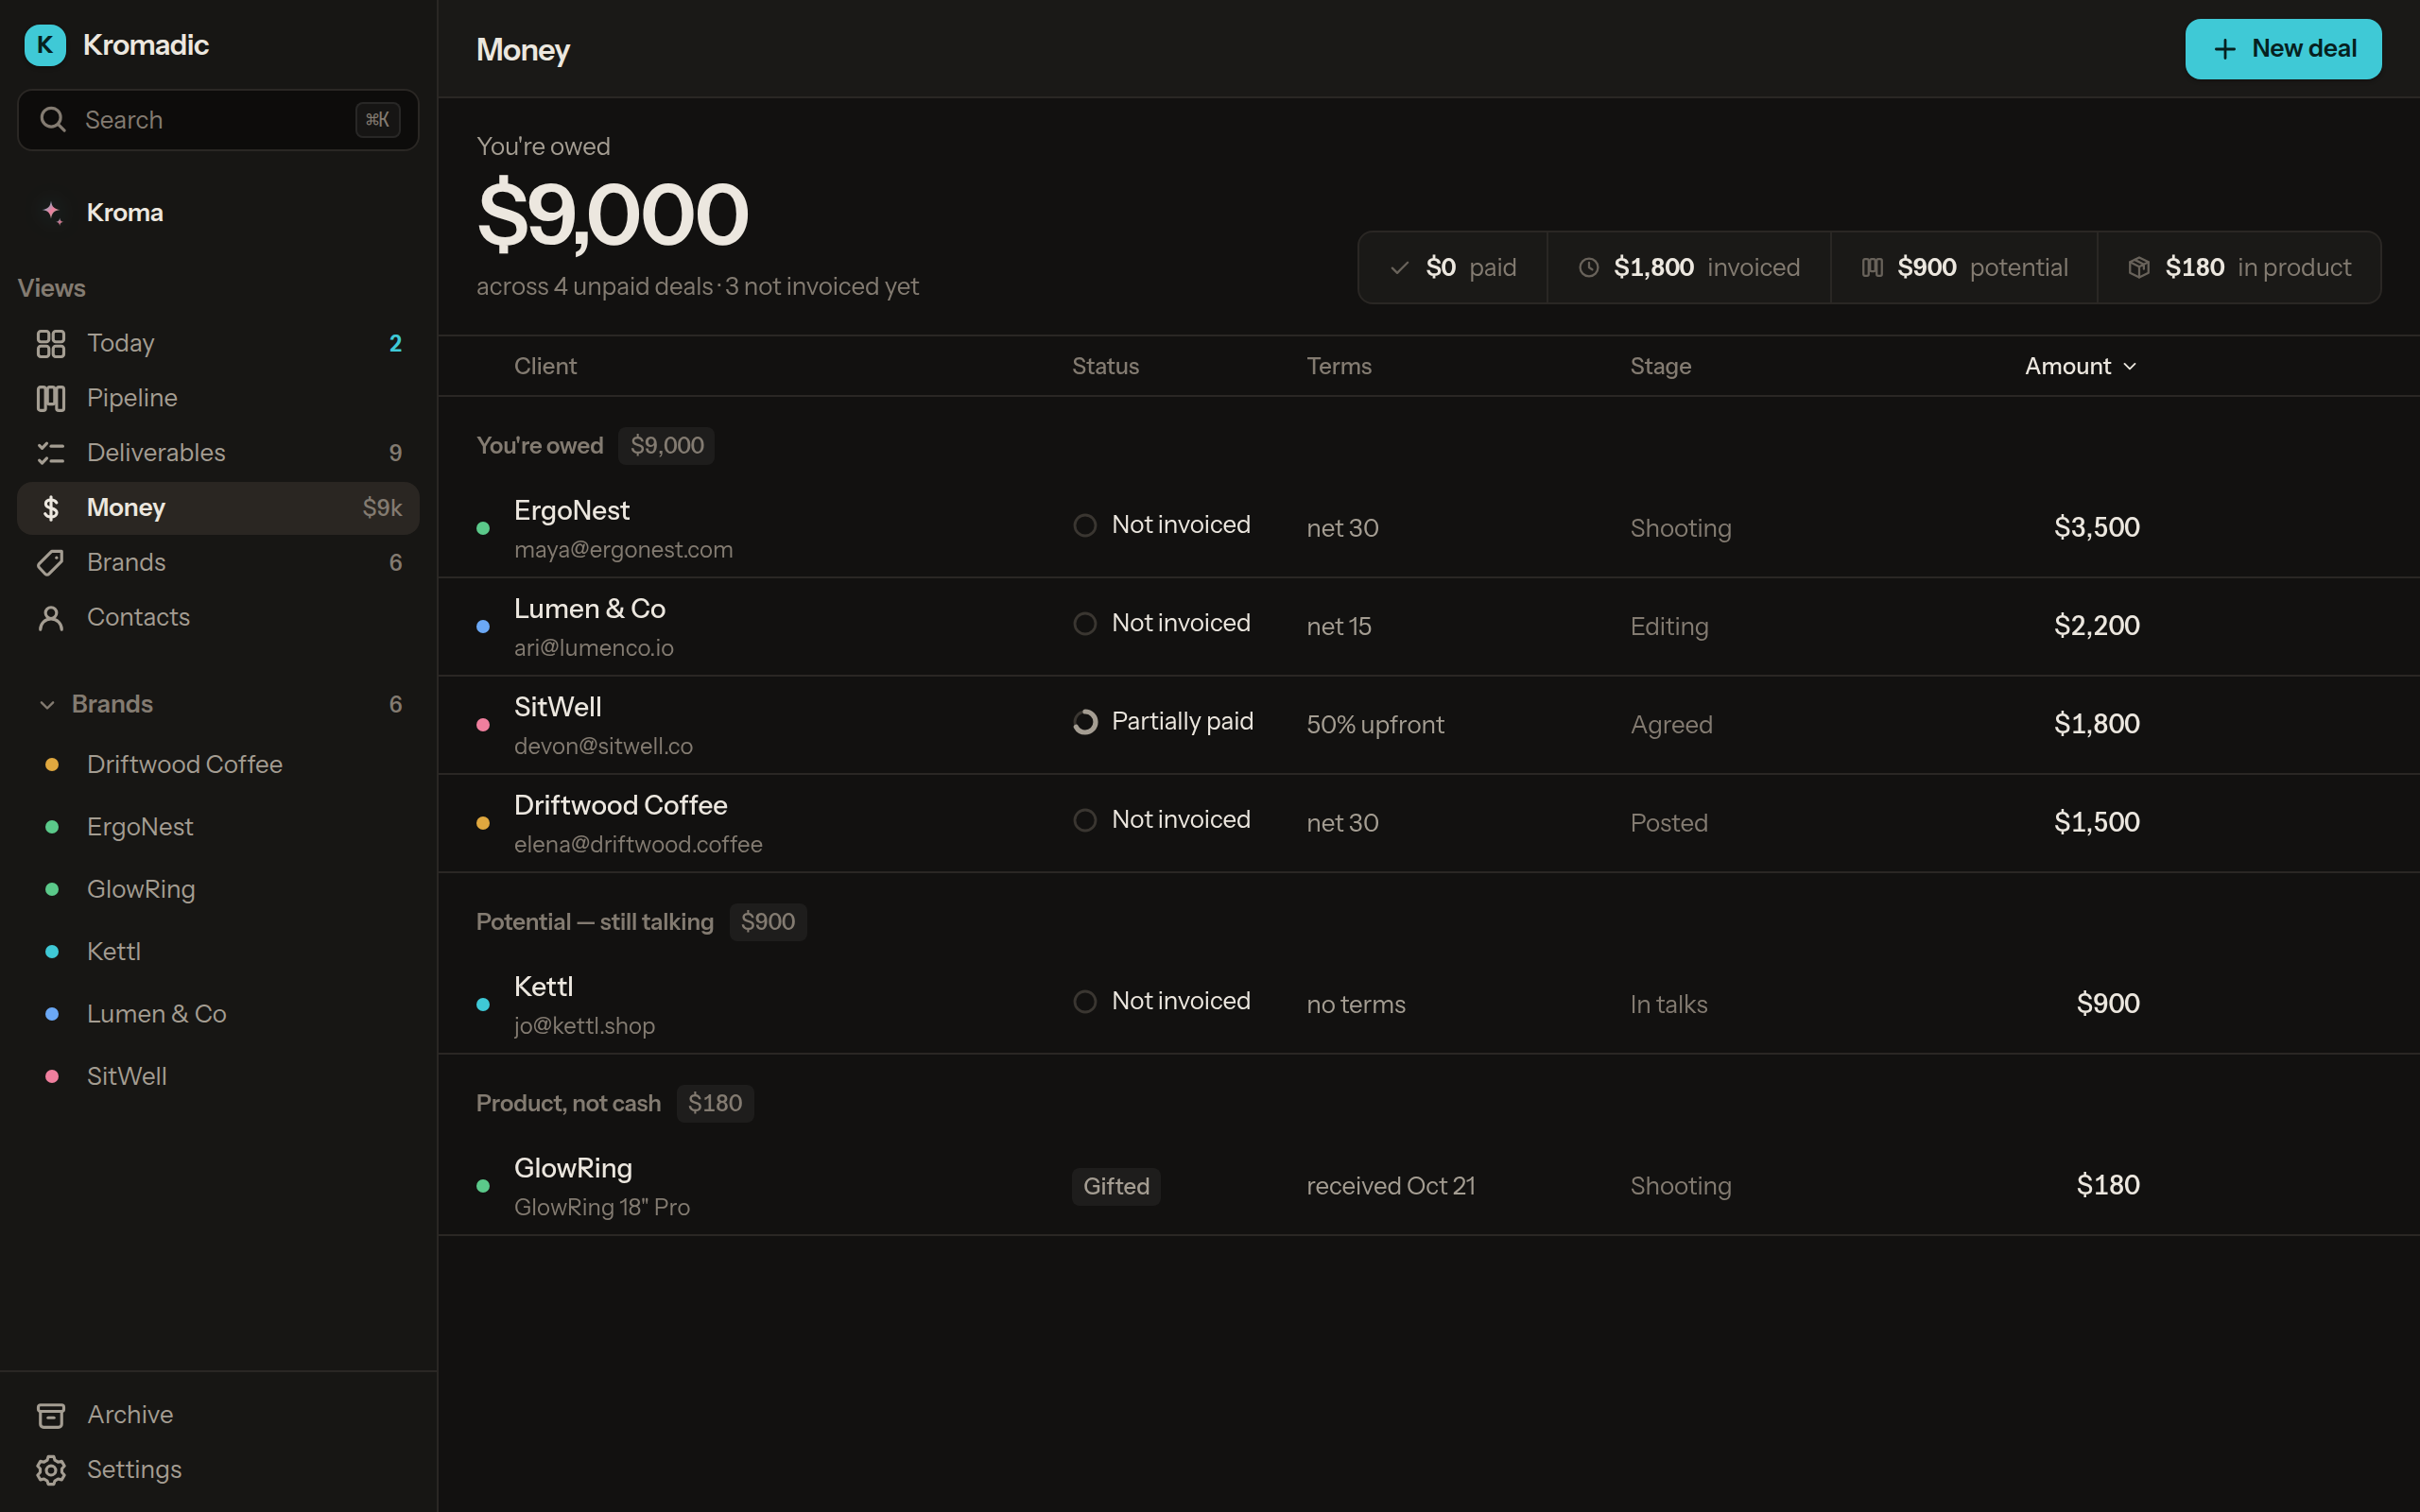2420x1512 pixels.
Task: Click the Deliverables checklist icon
Action: point(51,453)
